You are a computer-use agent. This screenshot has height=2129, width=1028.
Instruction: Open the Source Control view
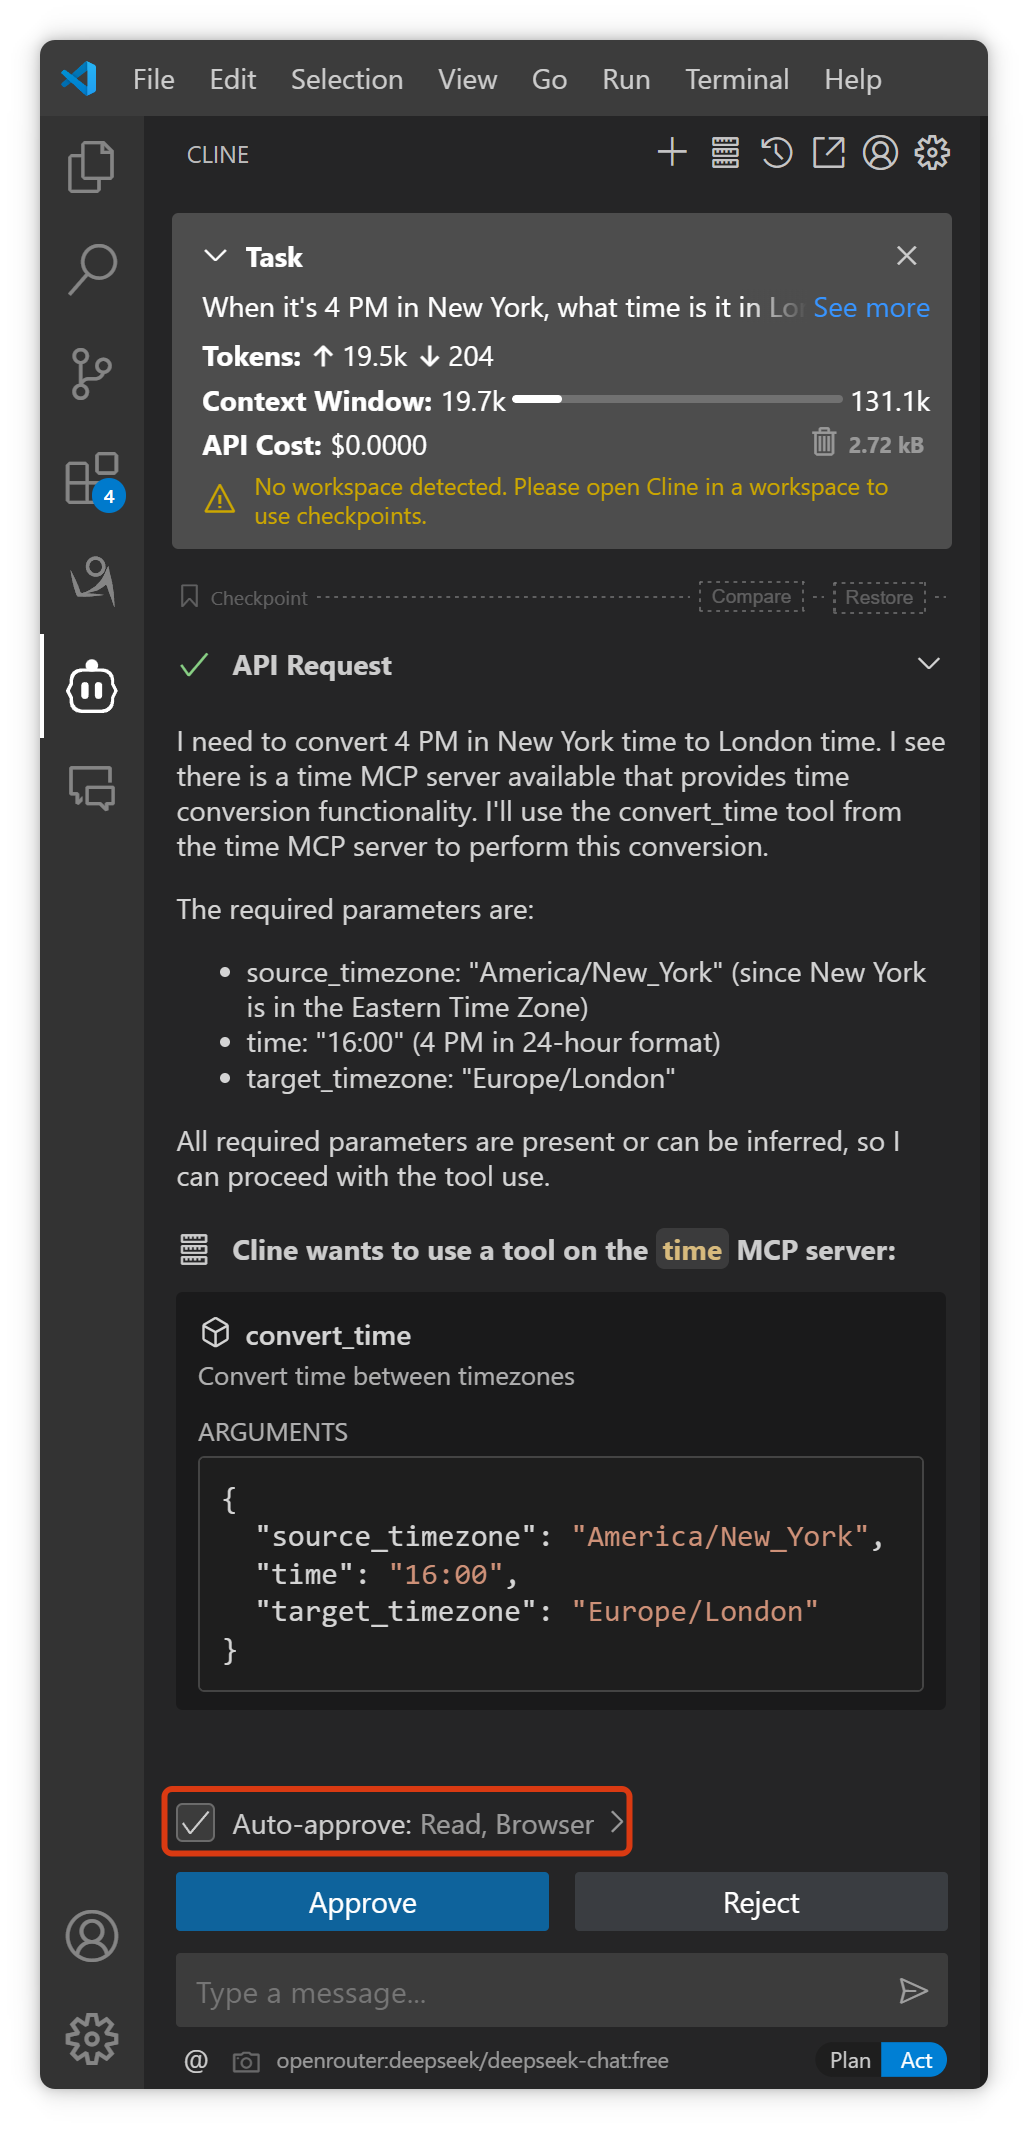click(x=92, y=374)
